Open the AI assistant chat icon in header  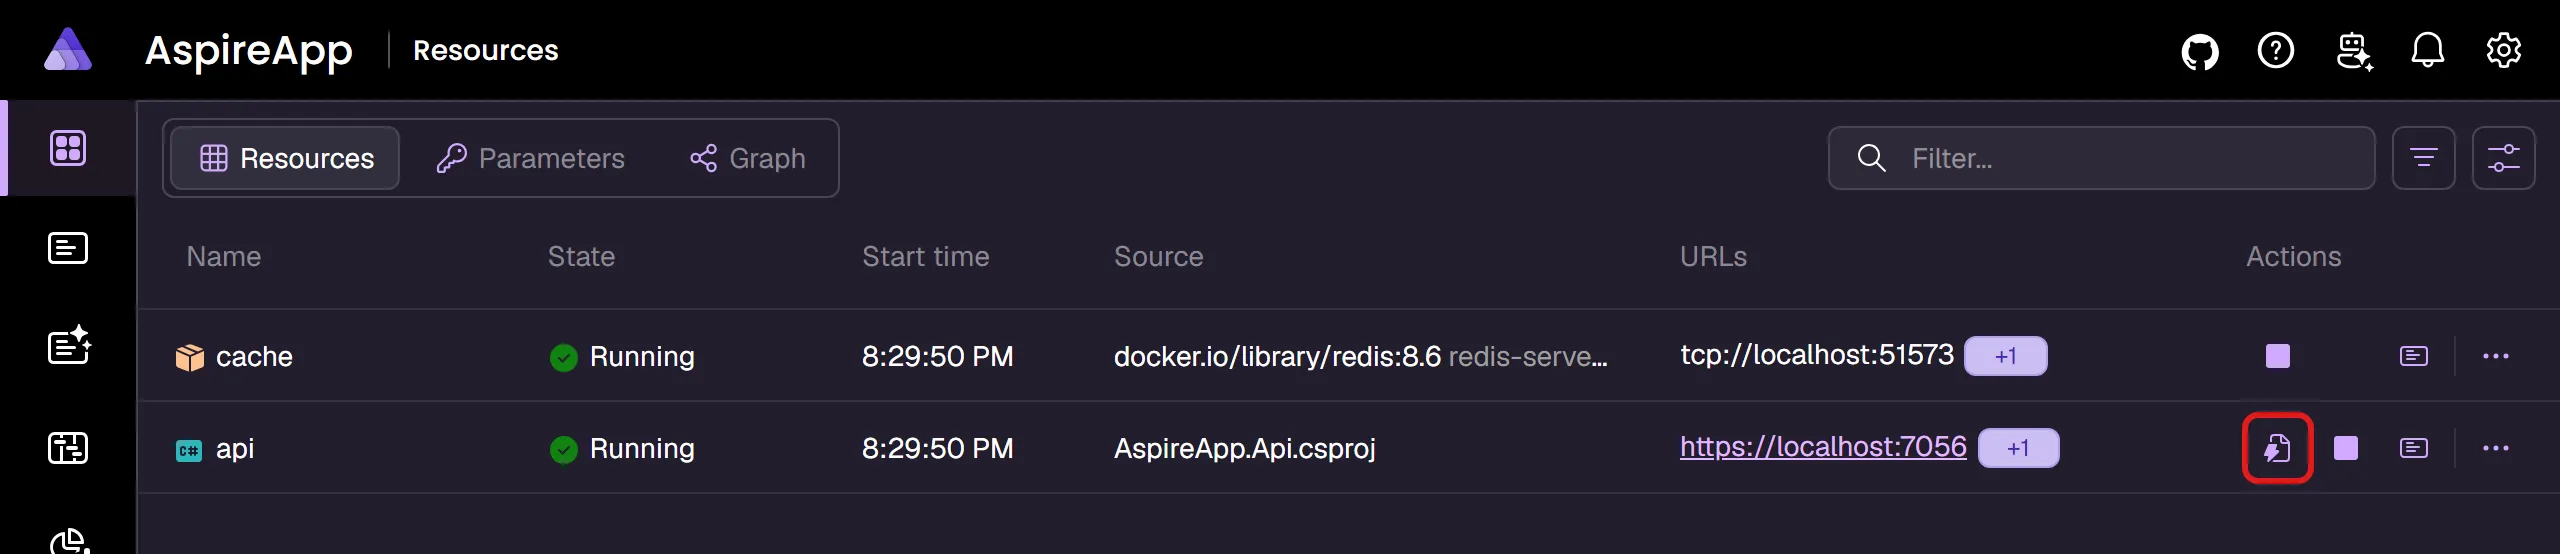2354,51
